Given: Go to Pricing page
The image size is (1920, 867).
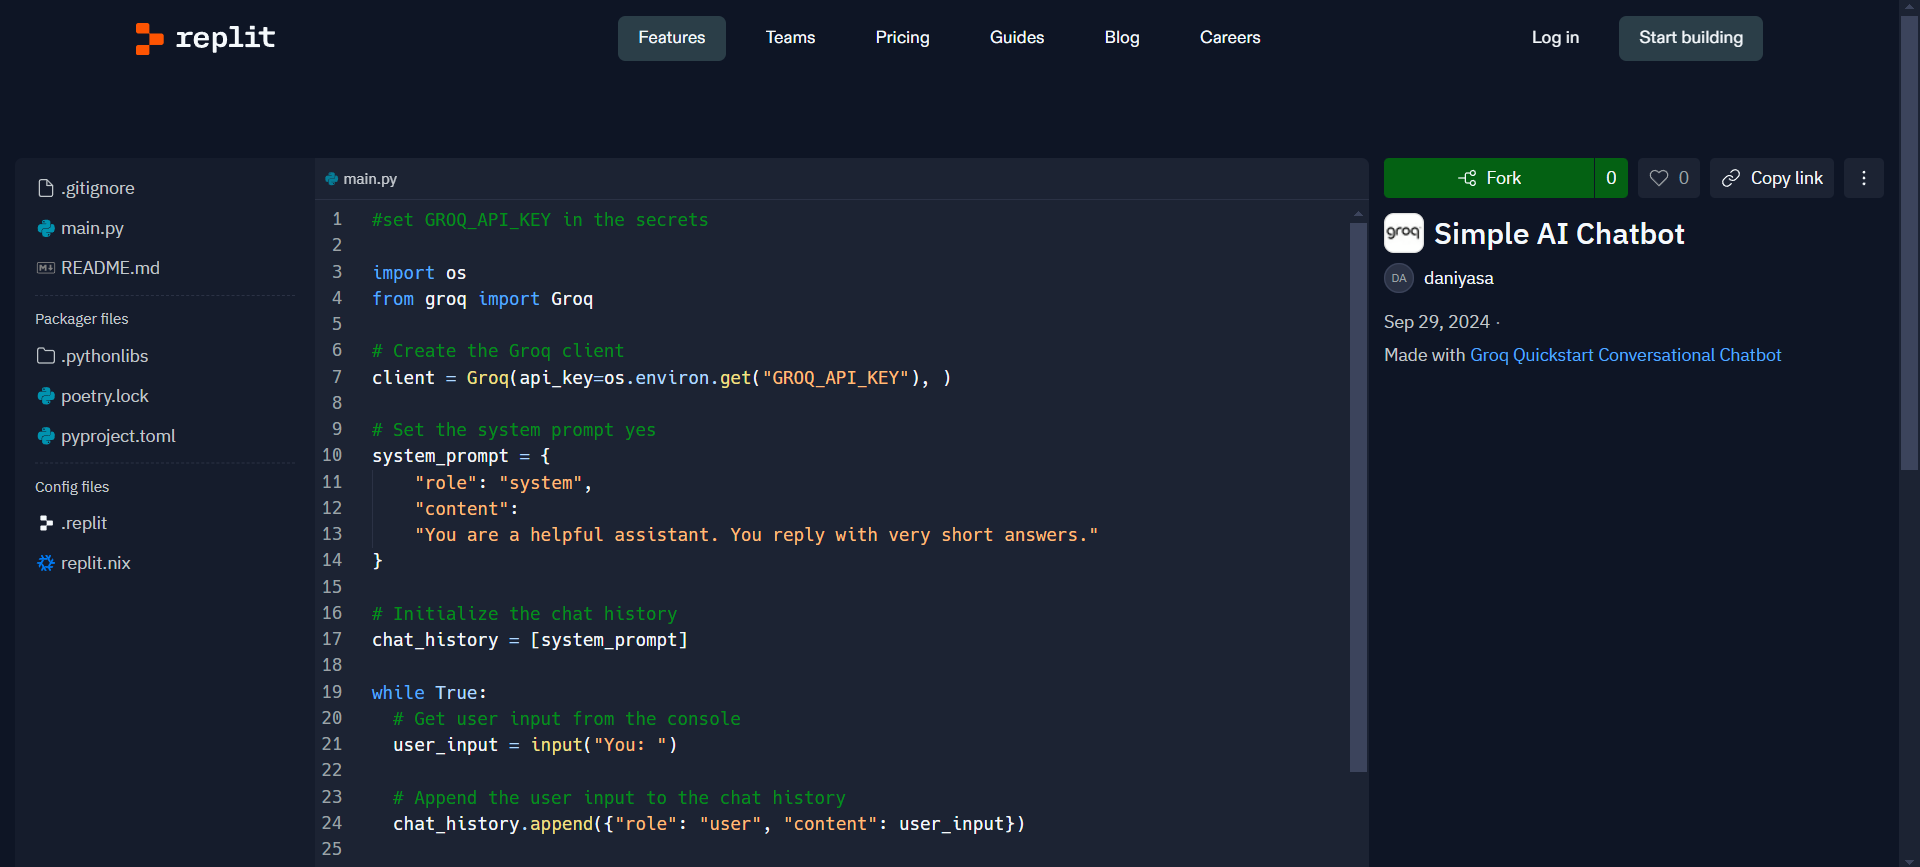Looking at the screenshot, I should [x=903, y=38].
